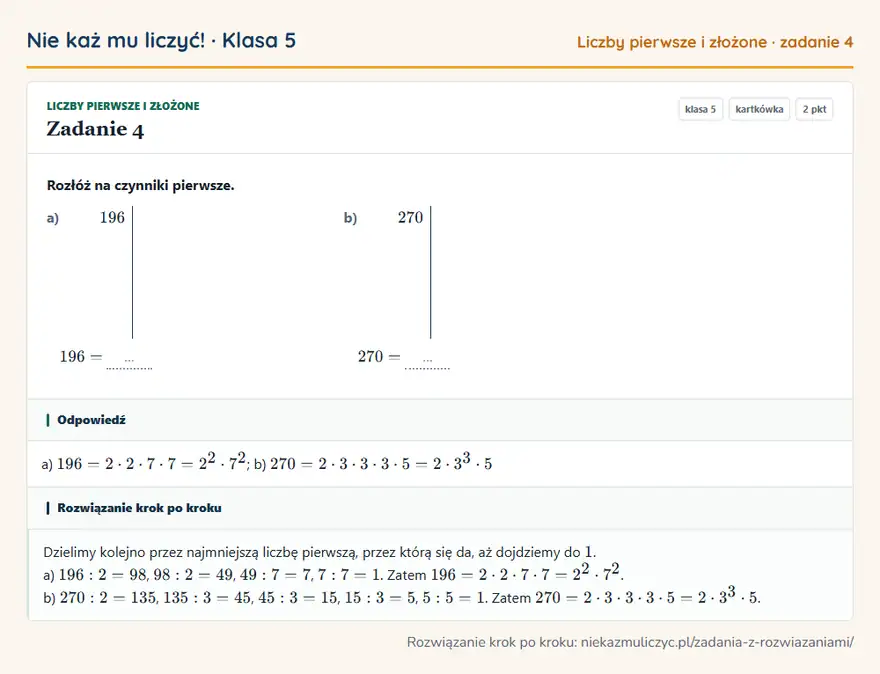Click the sentence starting 'Dzielimy kolejno przez najmniejszą'
This screenshot has width=880, height=674.
click(x=320, y=552)
